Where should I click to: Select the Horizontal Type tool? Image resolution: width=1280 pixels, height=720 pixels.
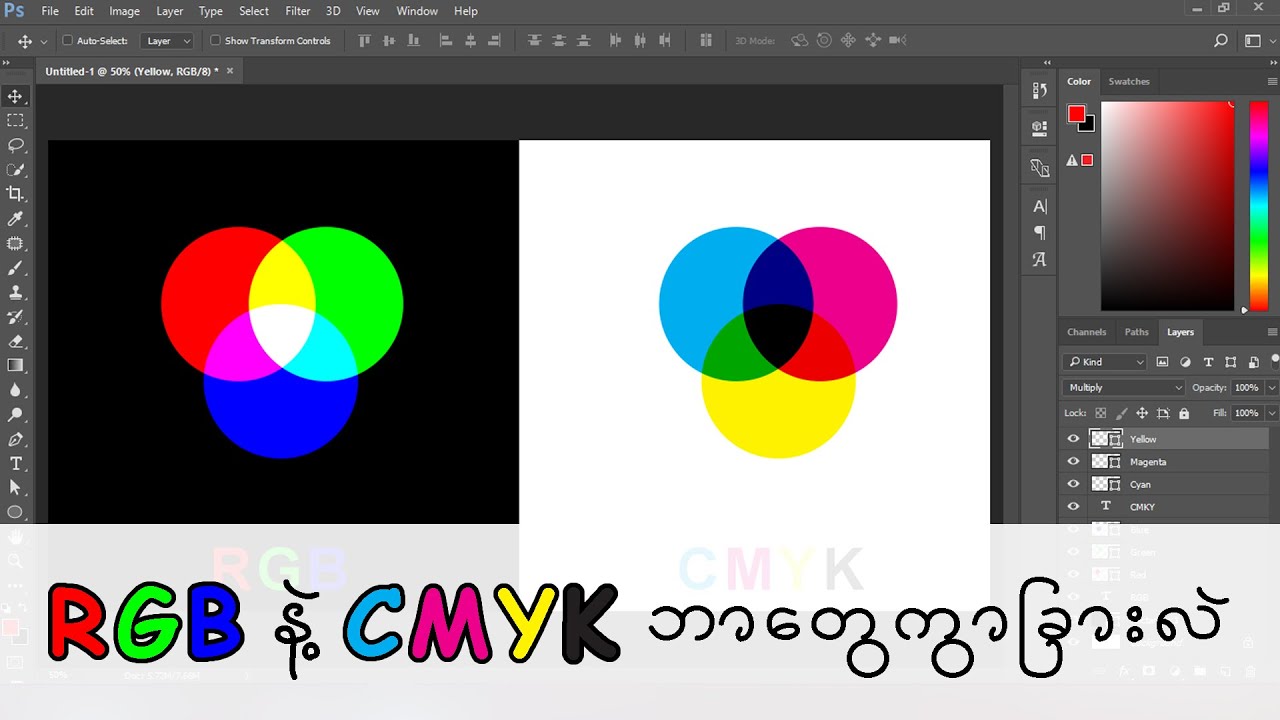[x=15, y=464]
